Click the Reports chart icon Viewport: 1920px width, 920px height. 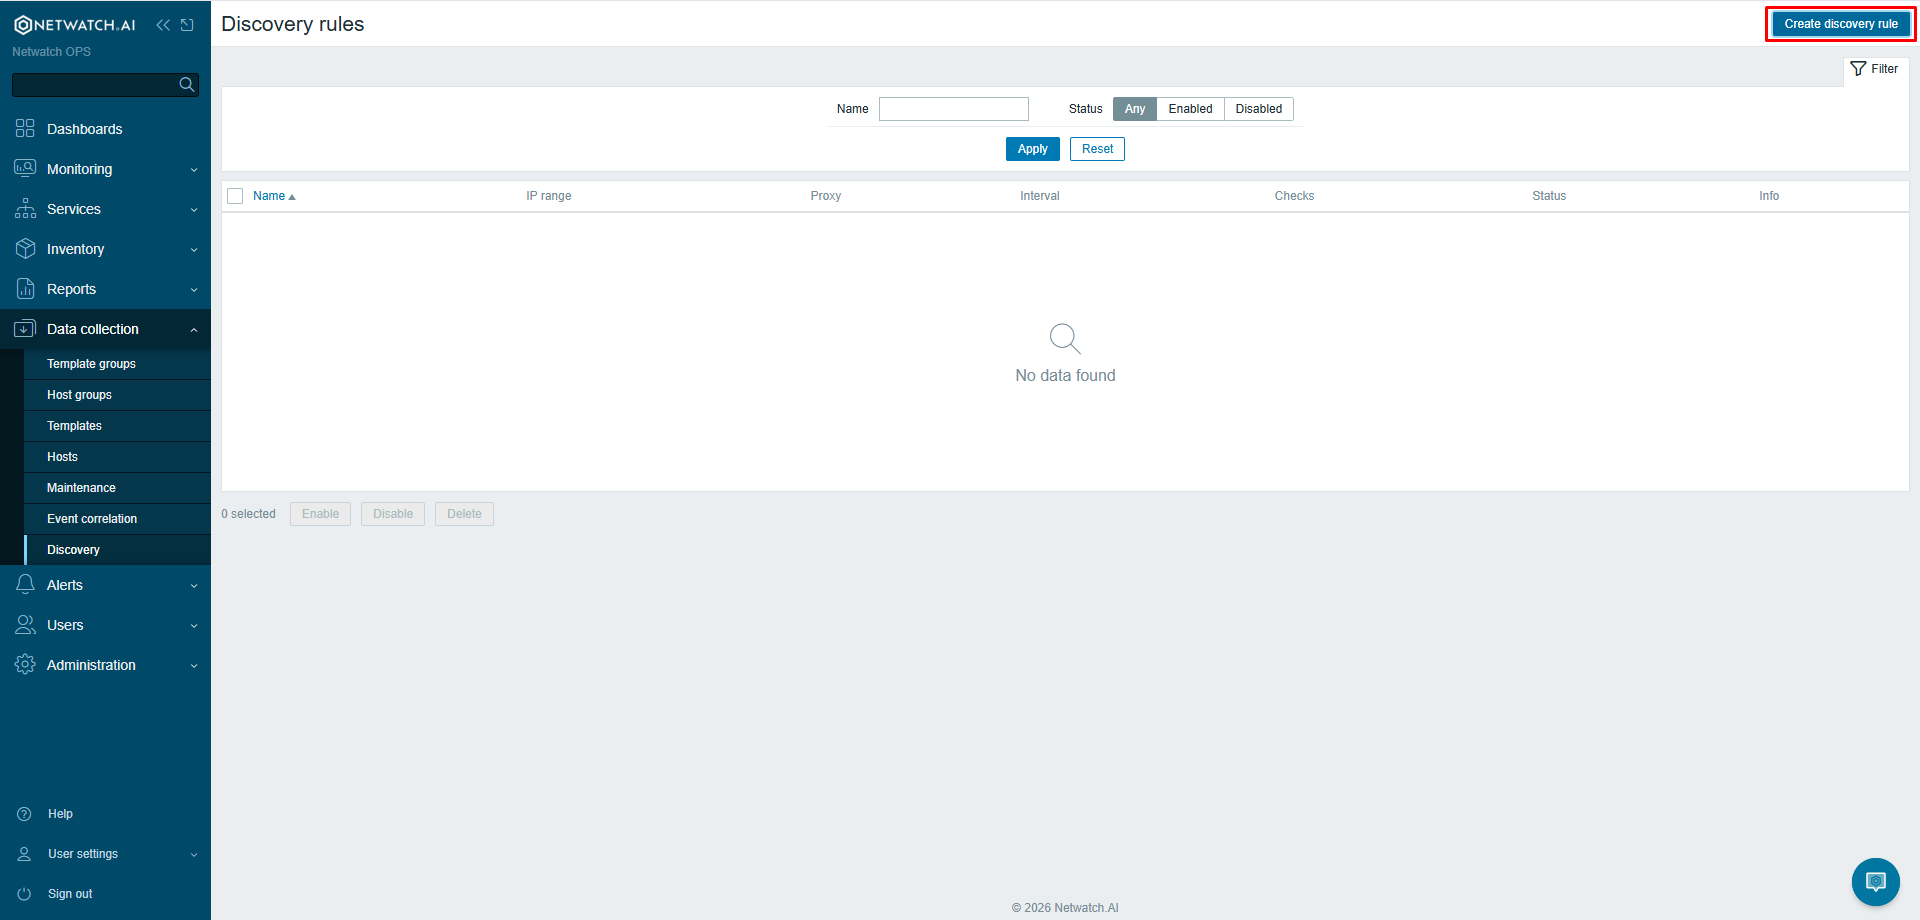pos(25,289)
